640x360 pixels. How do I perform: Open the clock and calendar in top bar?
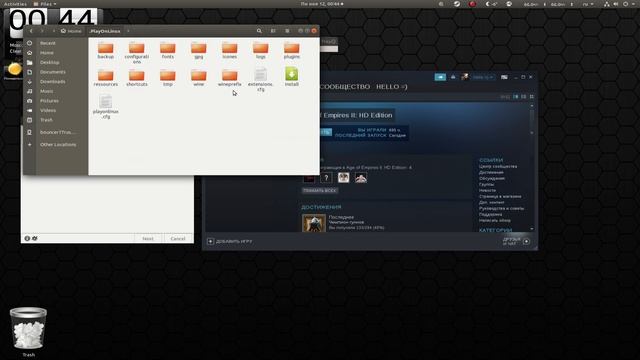322,4
